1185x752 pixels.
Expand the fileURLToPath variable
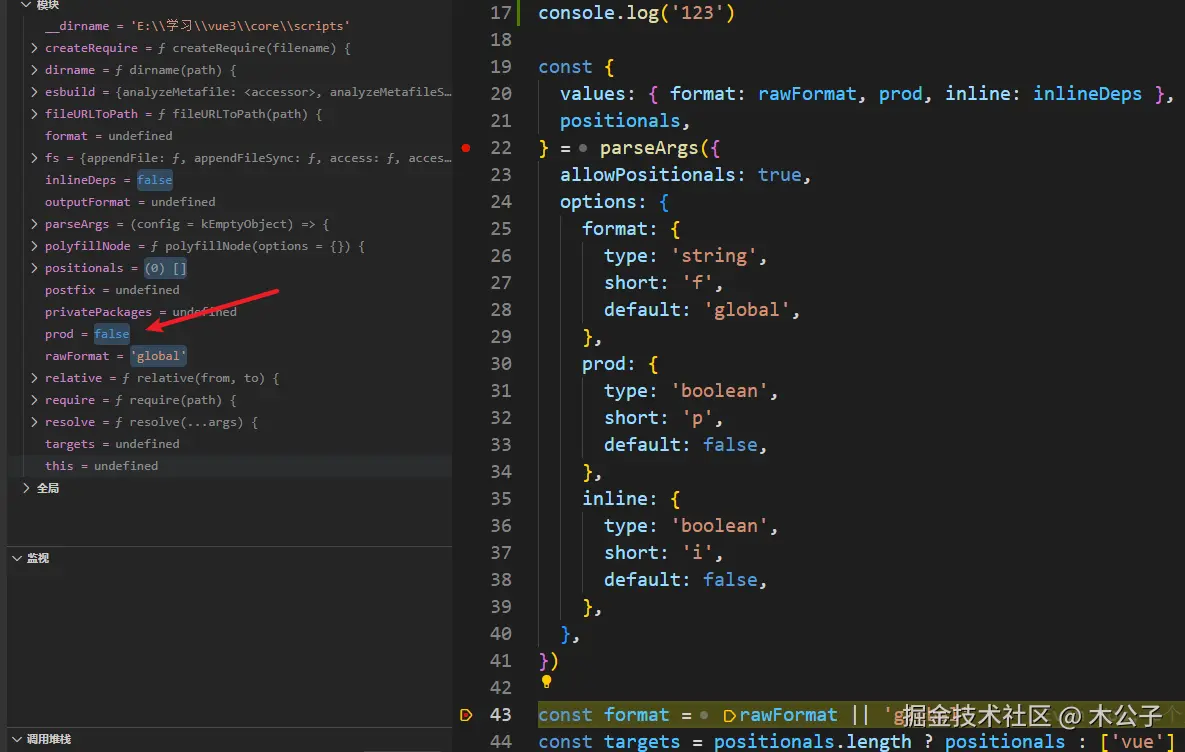(34, 114)
